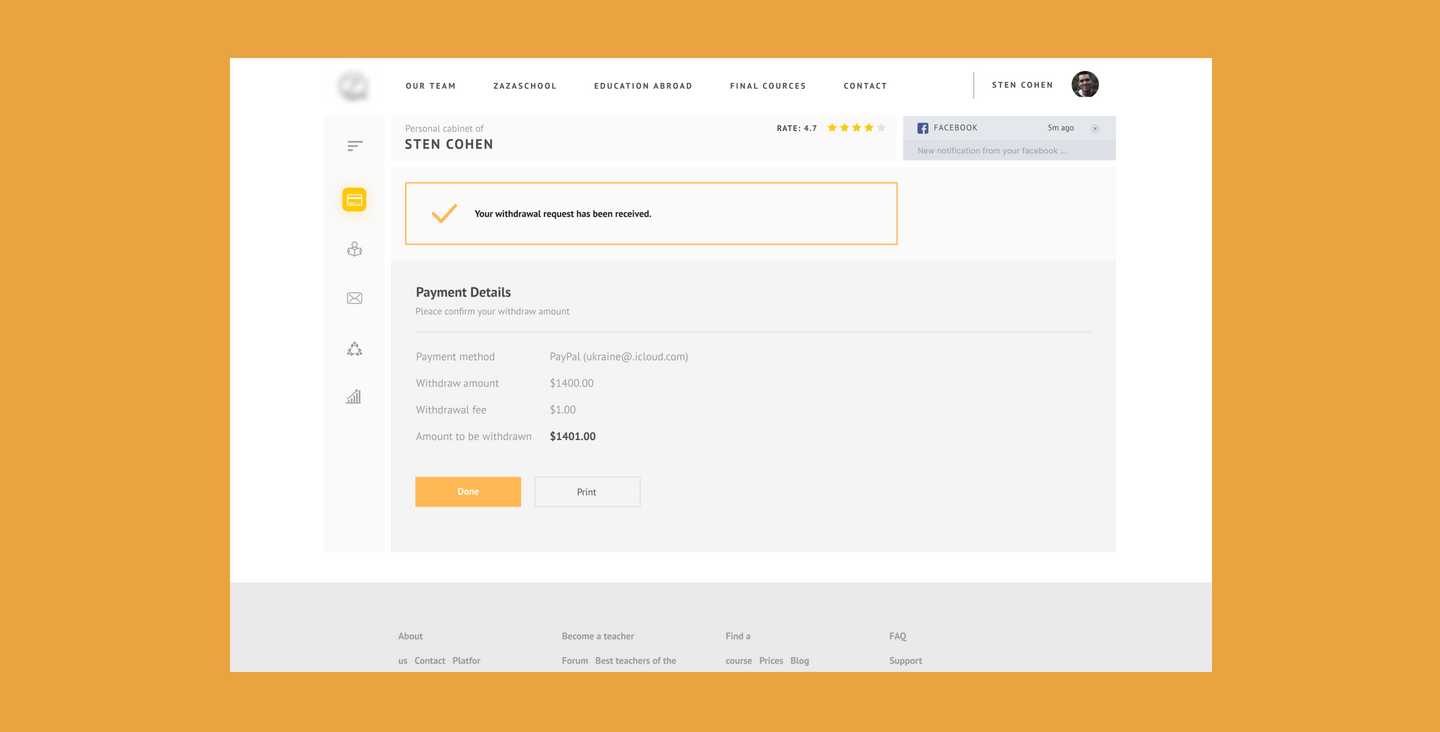Open the sidebar hamburger menu icon
Viewport: 1440px width, 732px height.
coord(355,146)
